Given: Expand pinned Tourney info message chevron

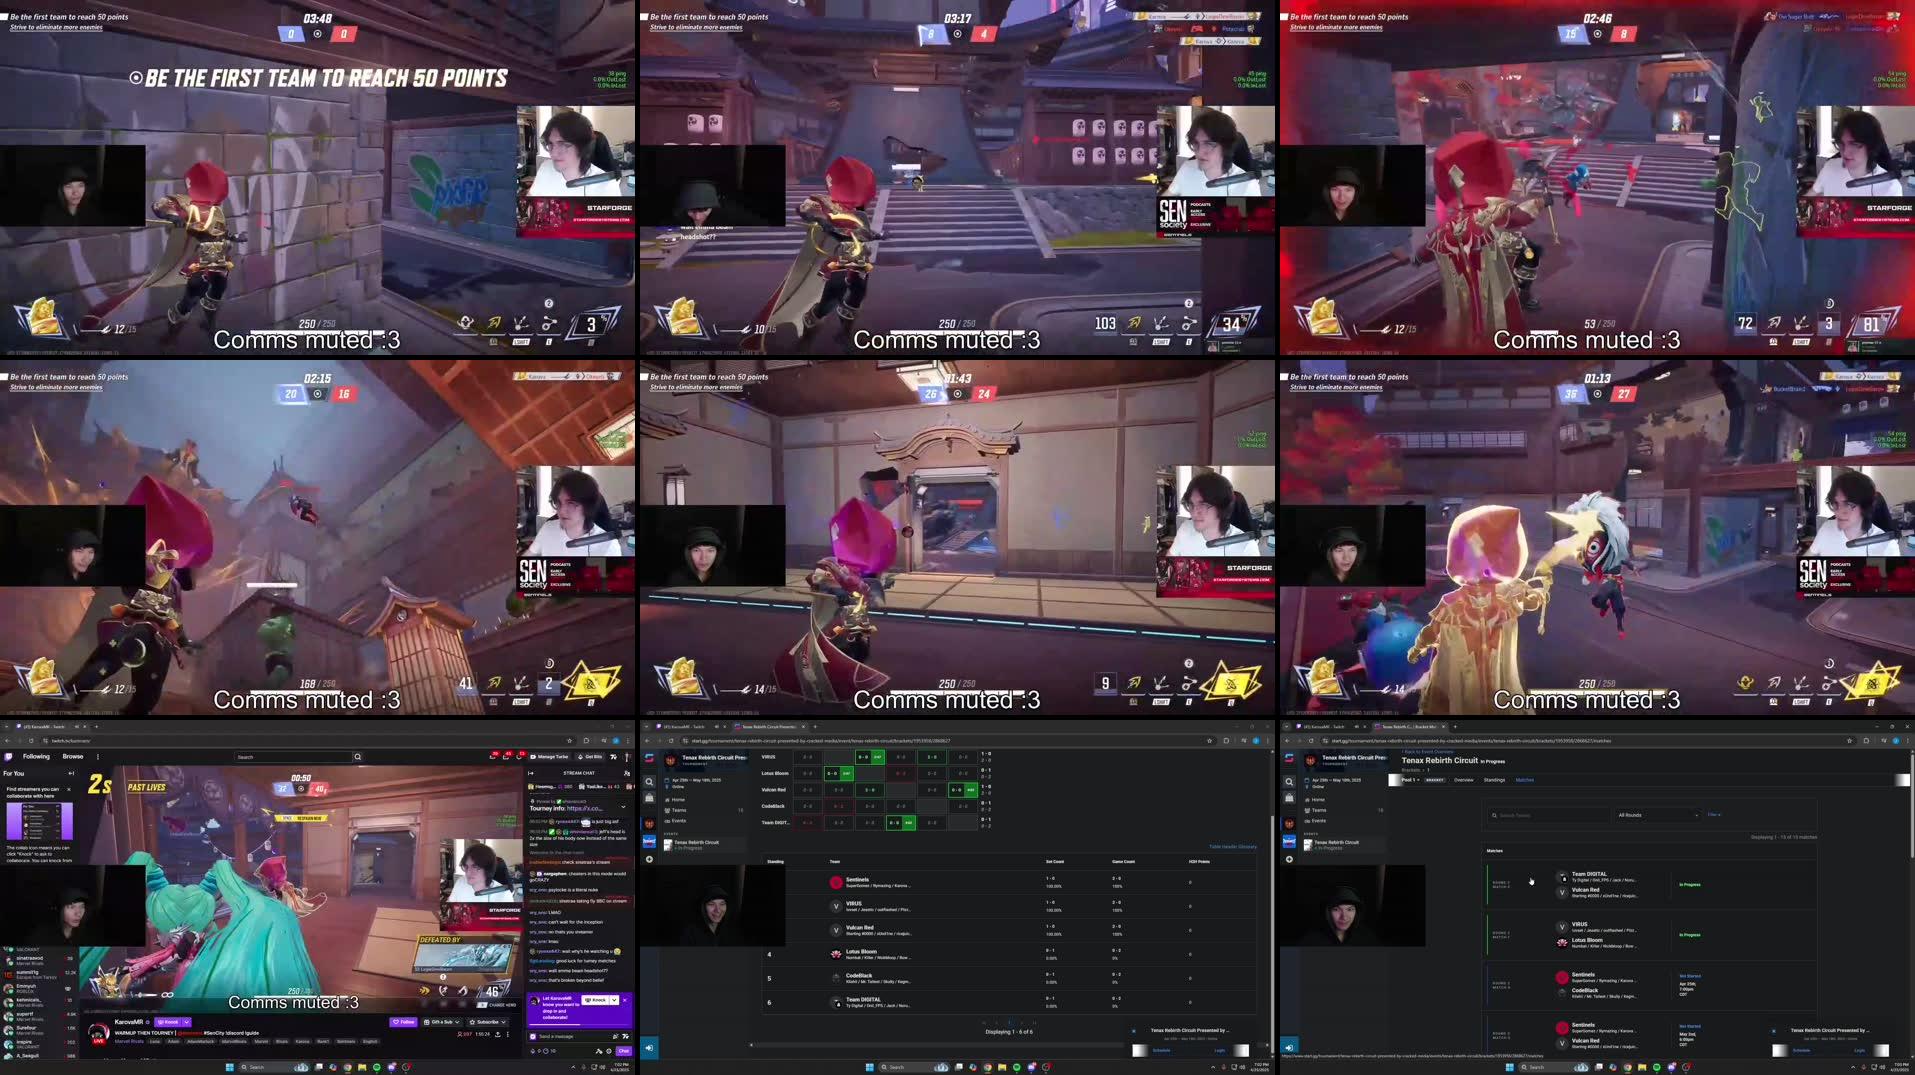Looking at the screenshot, I should pyautogui.click(x=623, y=807).
